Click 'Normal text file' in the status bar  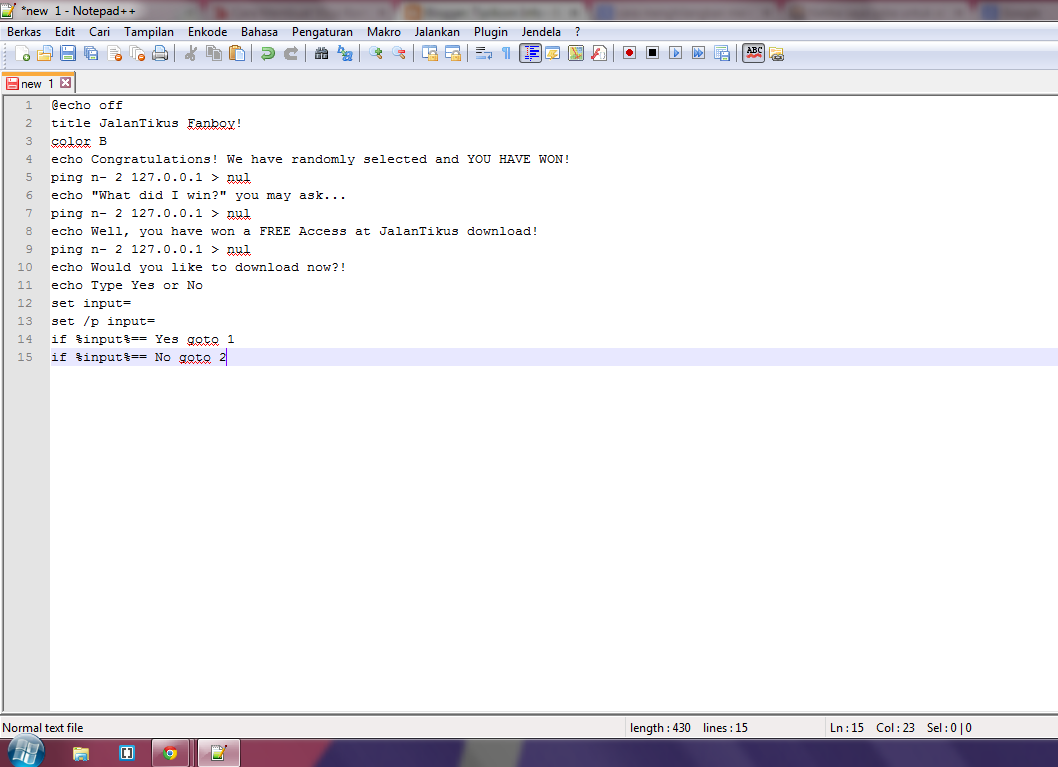(x=43, y=728)
